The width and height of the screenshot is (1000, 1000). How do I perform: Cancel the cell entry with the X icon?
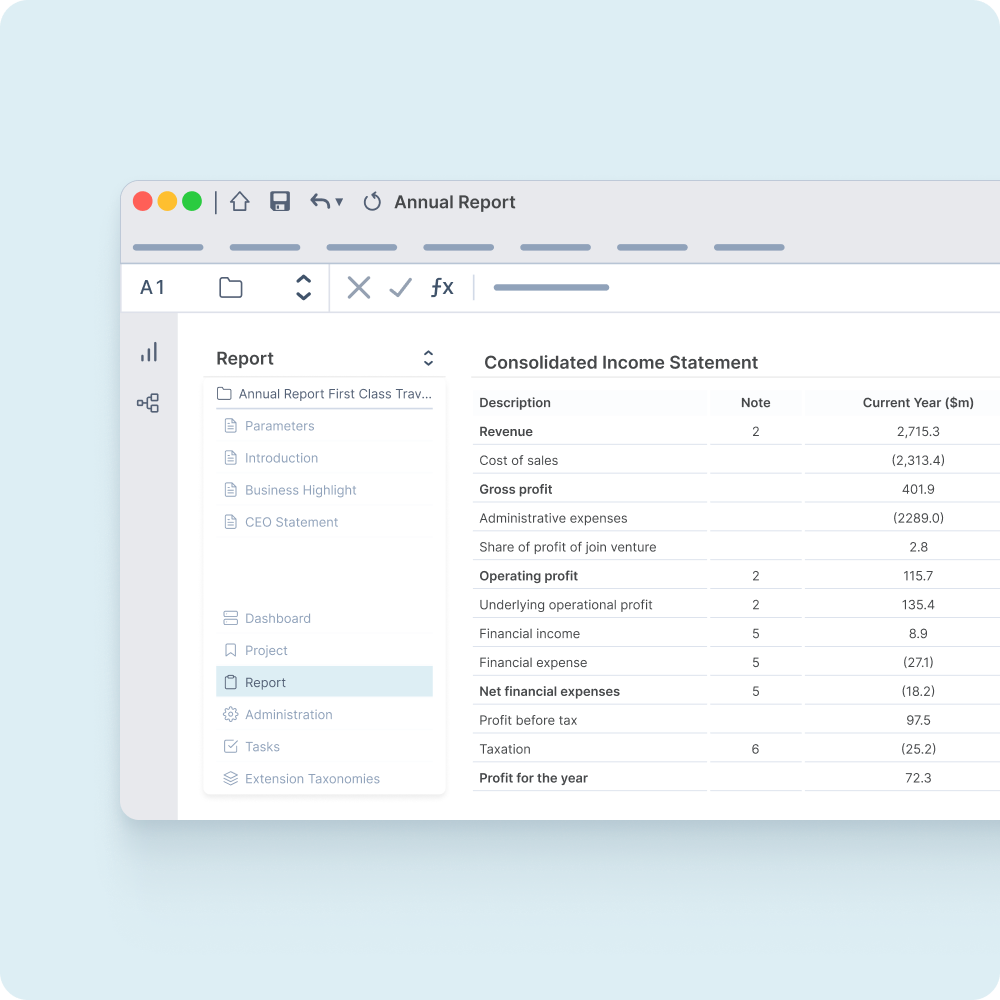point(358,287)
